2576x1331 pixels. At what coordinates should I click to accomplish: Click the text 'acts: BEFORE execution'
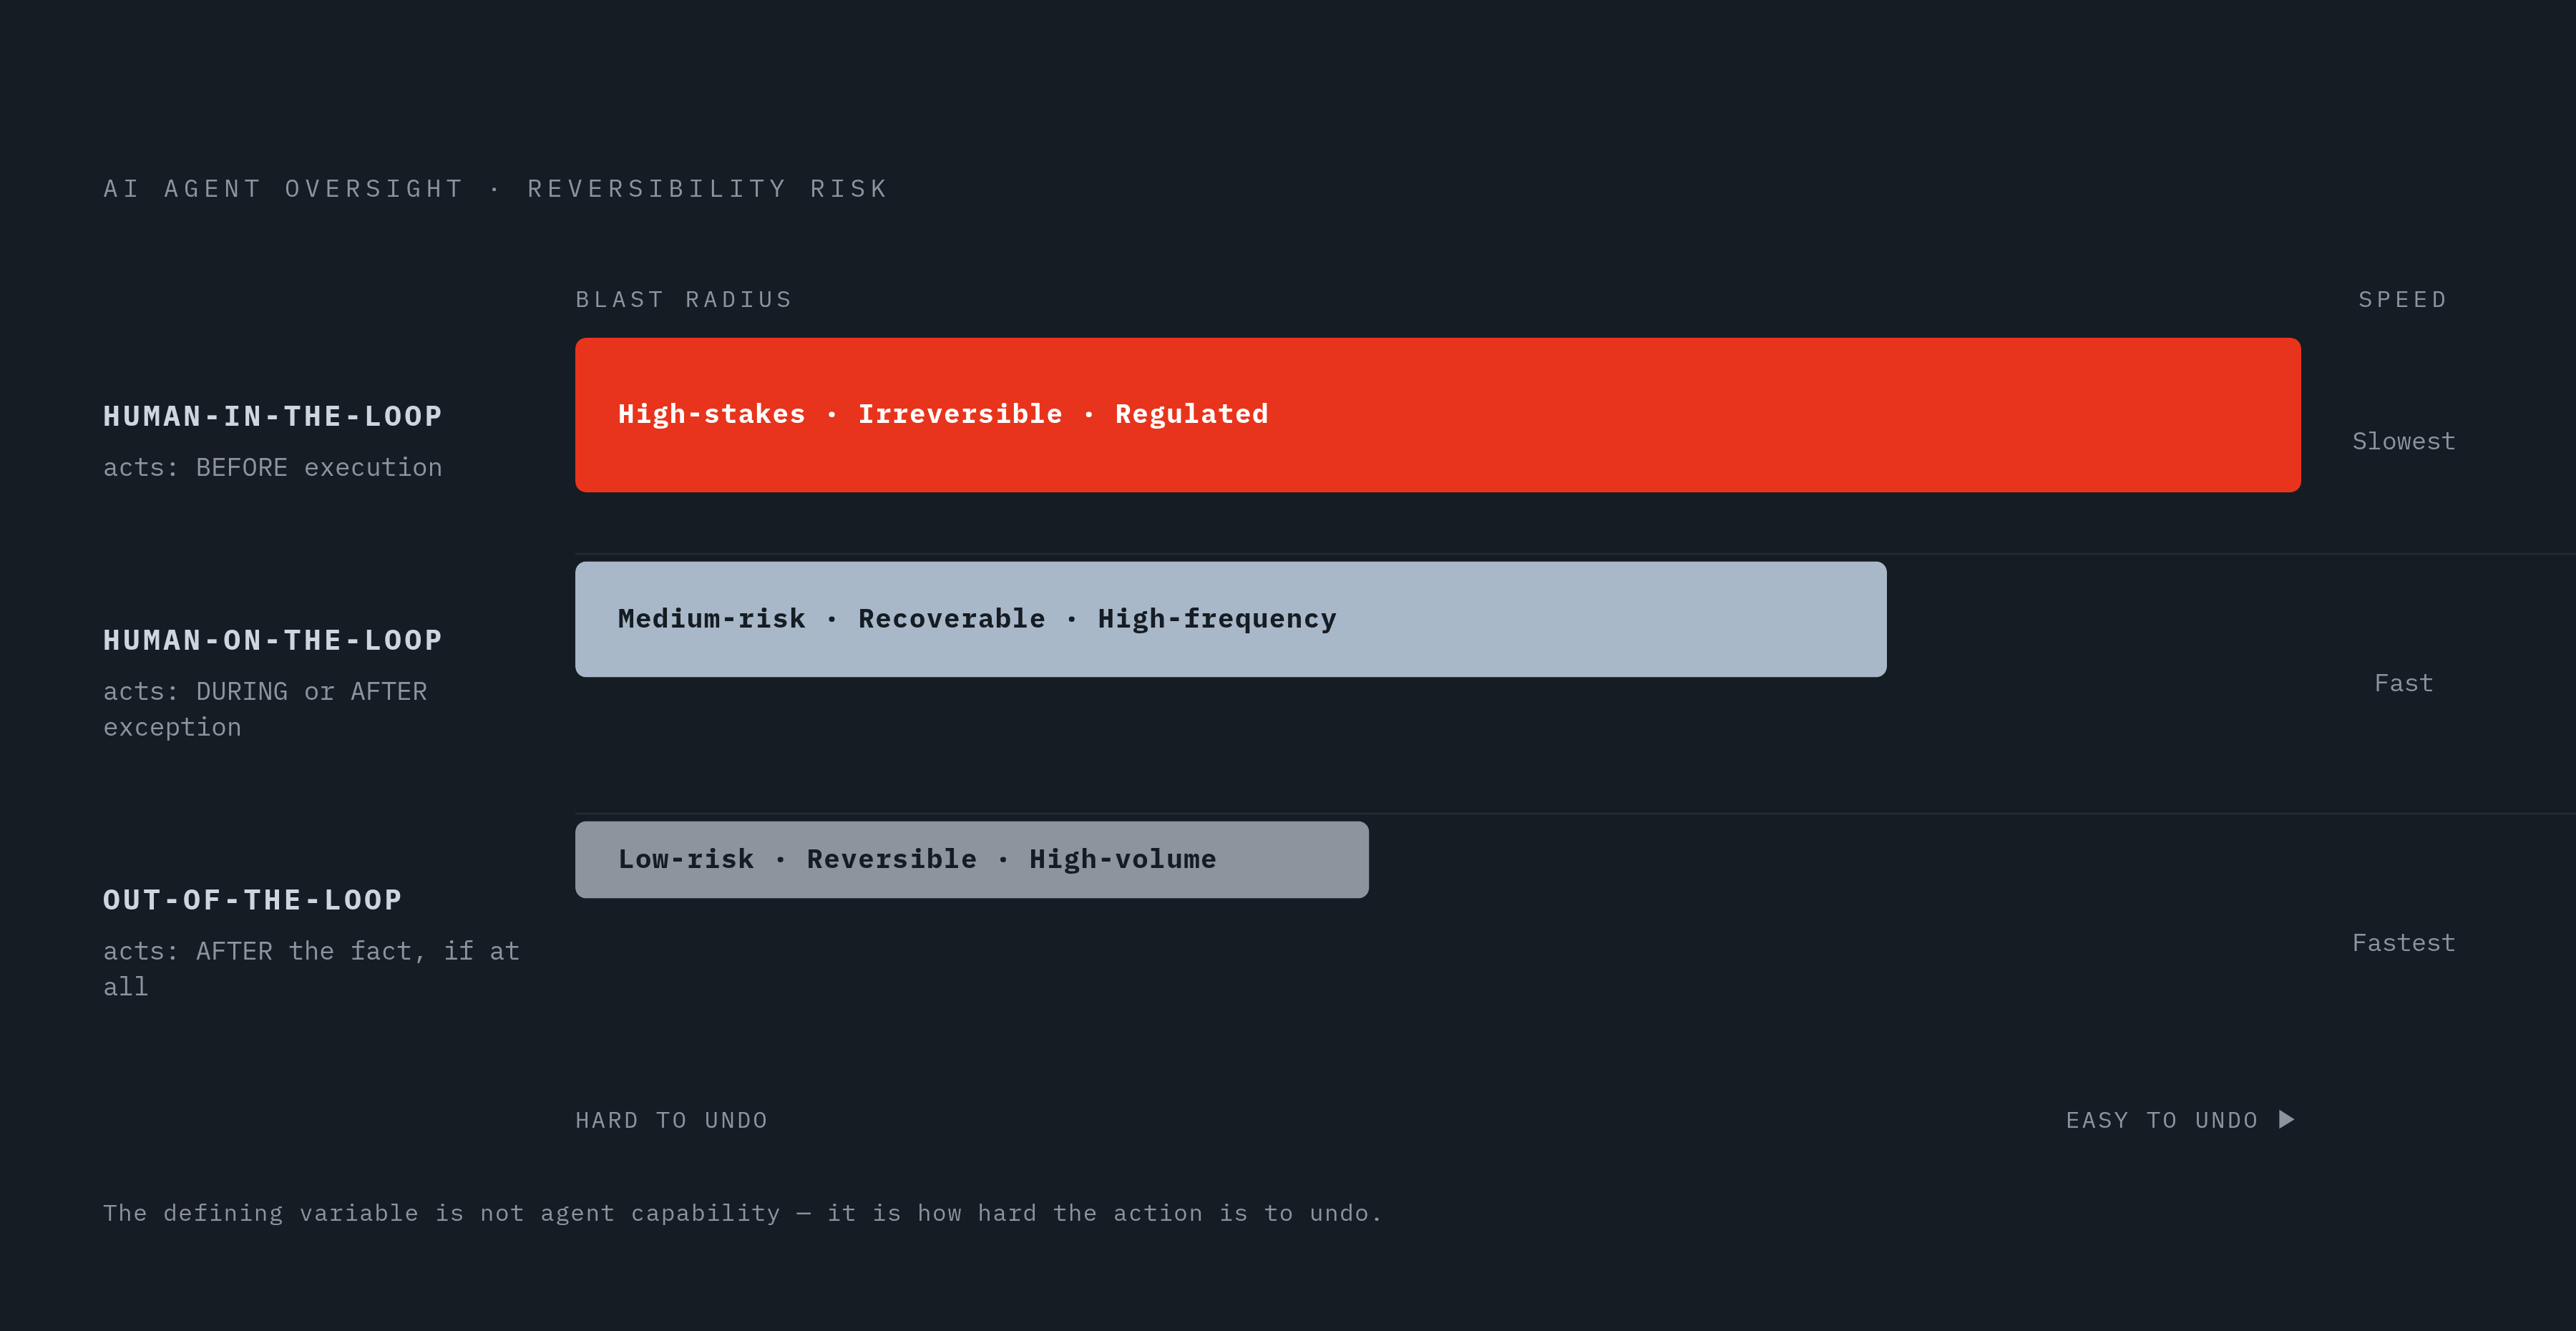273,467
